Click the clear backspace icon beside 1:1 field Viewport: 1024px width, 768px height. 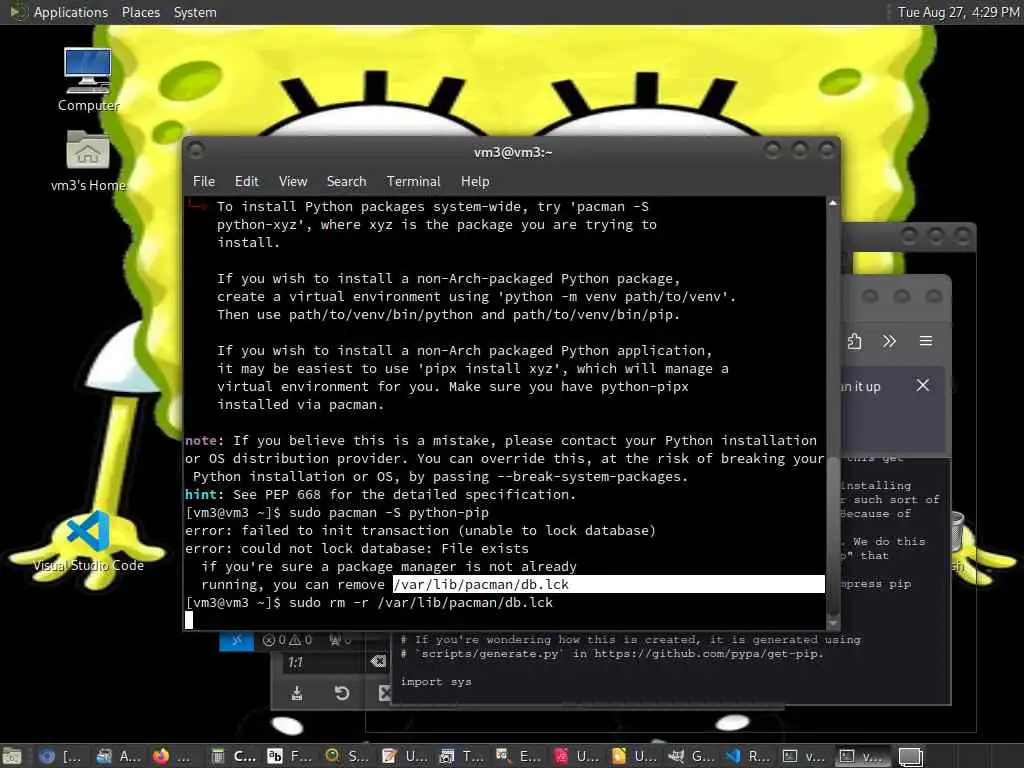click(377, 662)
